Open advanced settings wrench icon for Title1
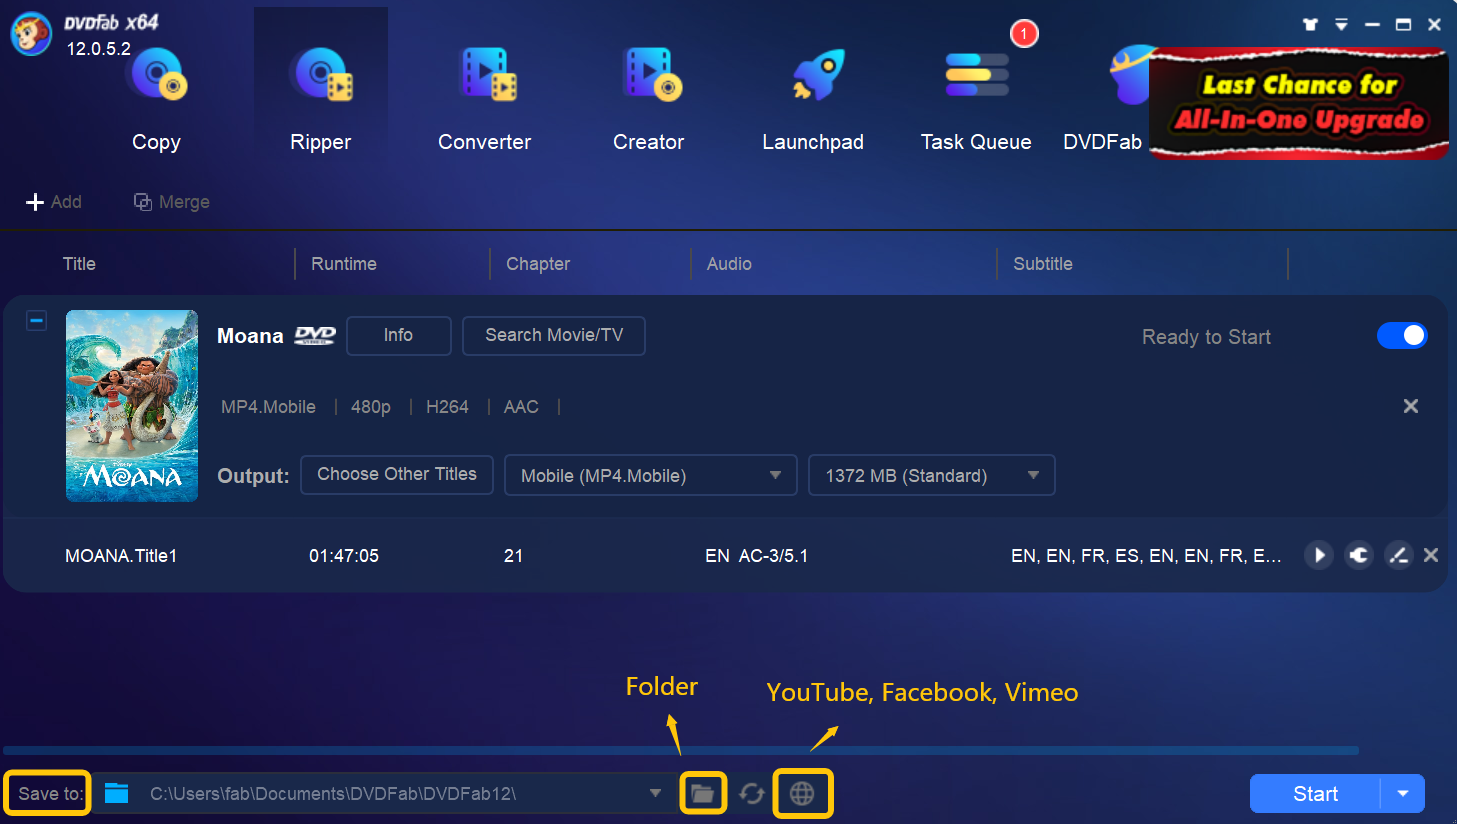Image resolution: width=1457 pixels, height=824 pixels. 1359,555
